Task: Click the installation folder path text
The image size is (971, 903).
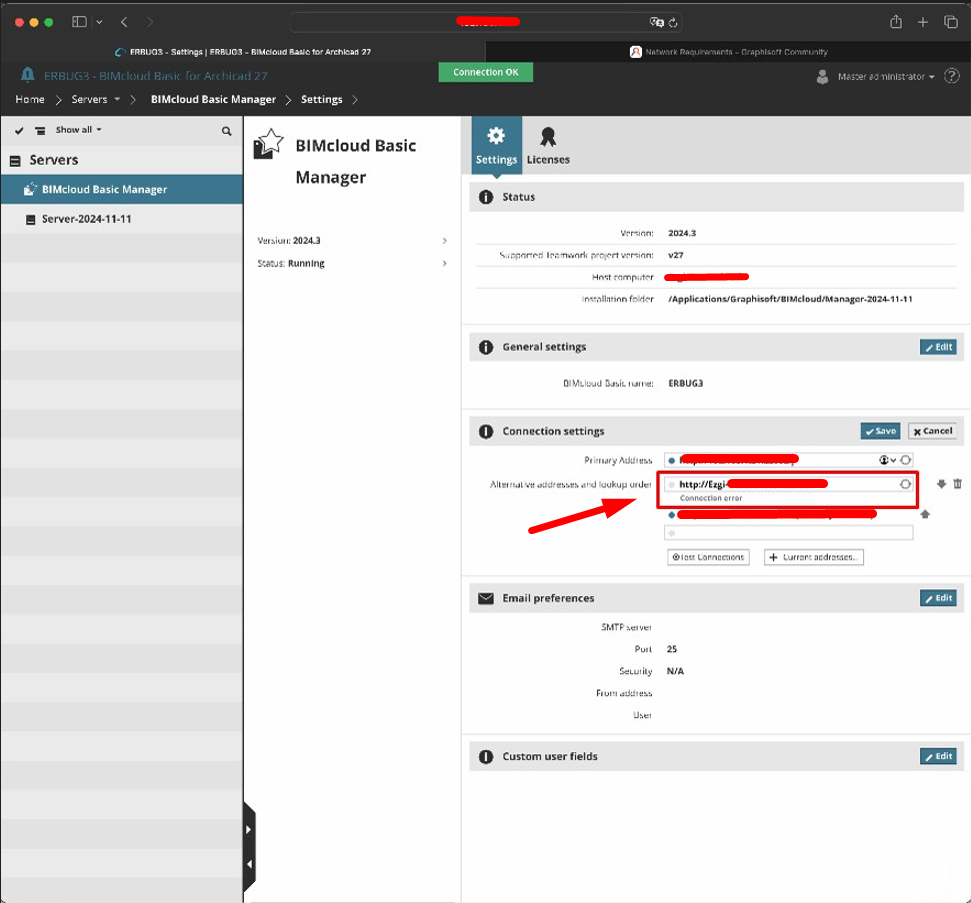Action: (790, 299)
